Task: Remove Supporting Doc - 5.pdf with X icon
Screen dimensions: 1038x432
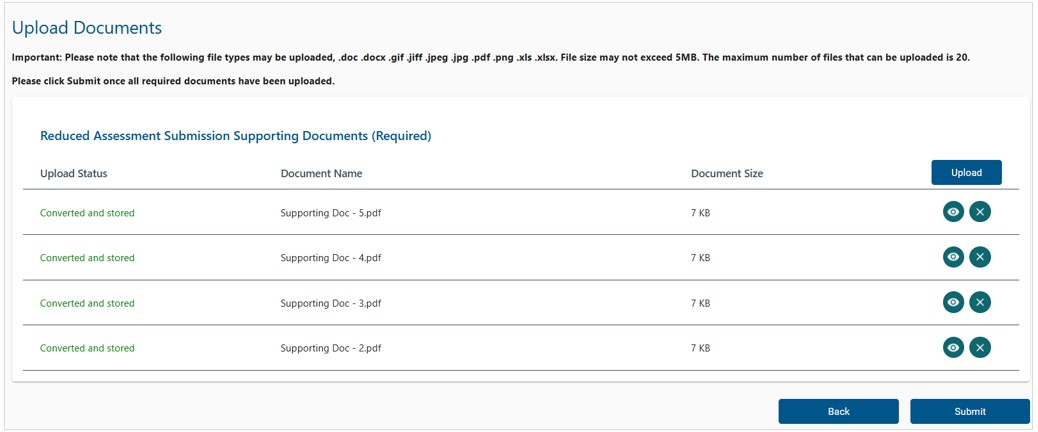Action: click(x=980, y=212)
